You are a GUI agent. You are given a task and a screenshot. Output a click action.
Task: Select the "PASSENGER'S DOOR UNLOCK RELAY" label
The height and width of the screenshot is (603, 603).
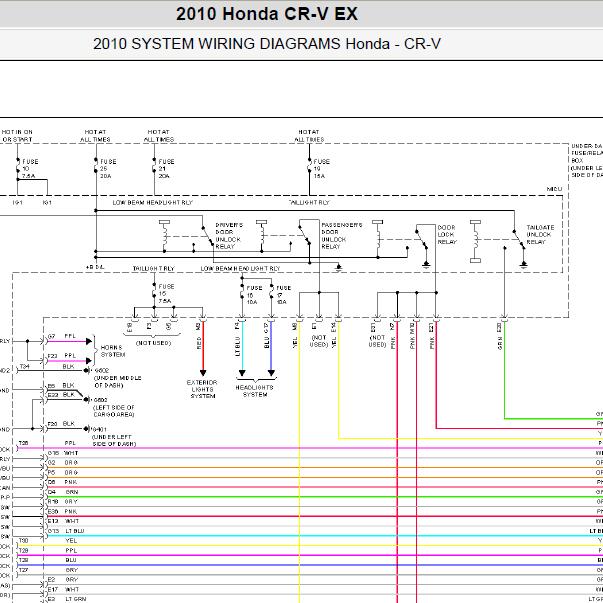341,236
